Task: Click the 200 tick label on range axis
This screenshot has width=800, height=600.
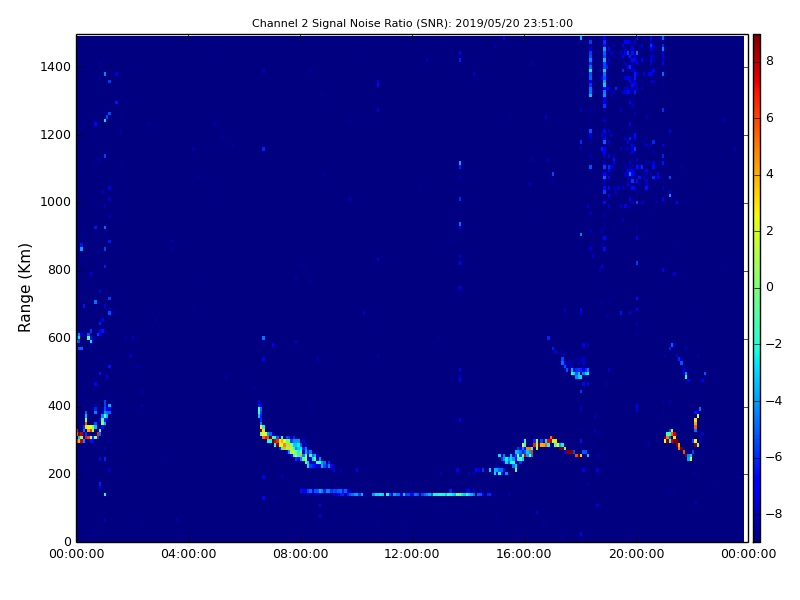Action: pyautogui.click(x=59, y=474)
